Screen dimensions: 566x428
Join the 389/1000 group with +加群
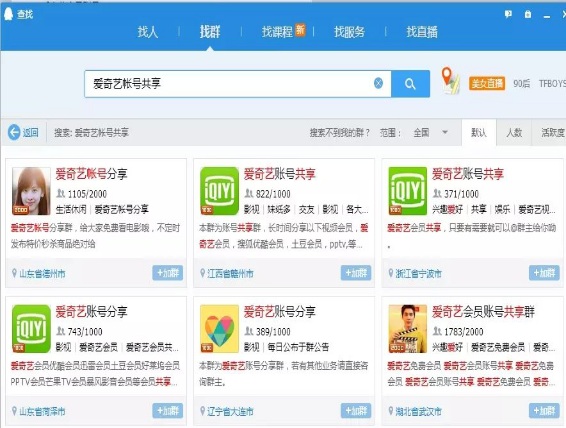coord(356,411)
